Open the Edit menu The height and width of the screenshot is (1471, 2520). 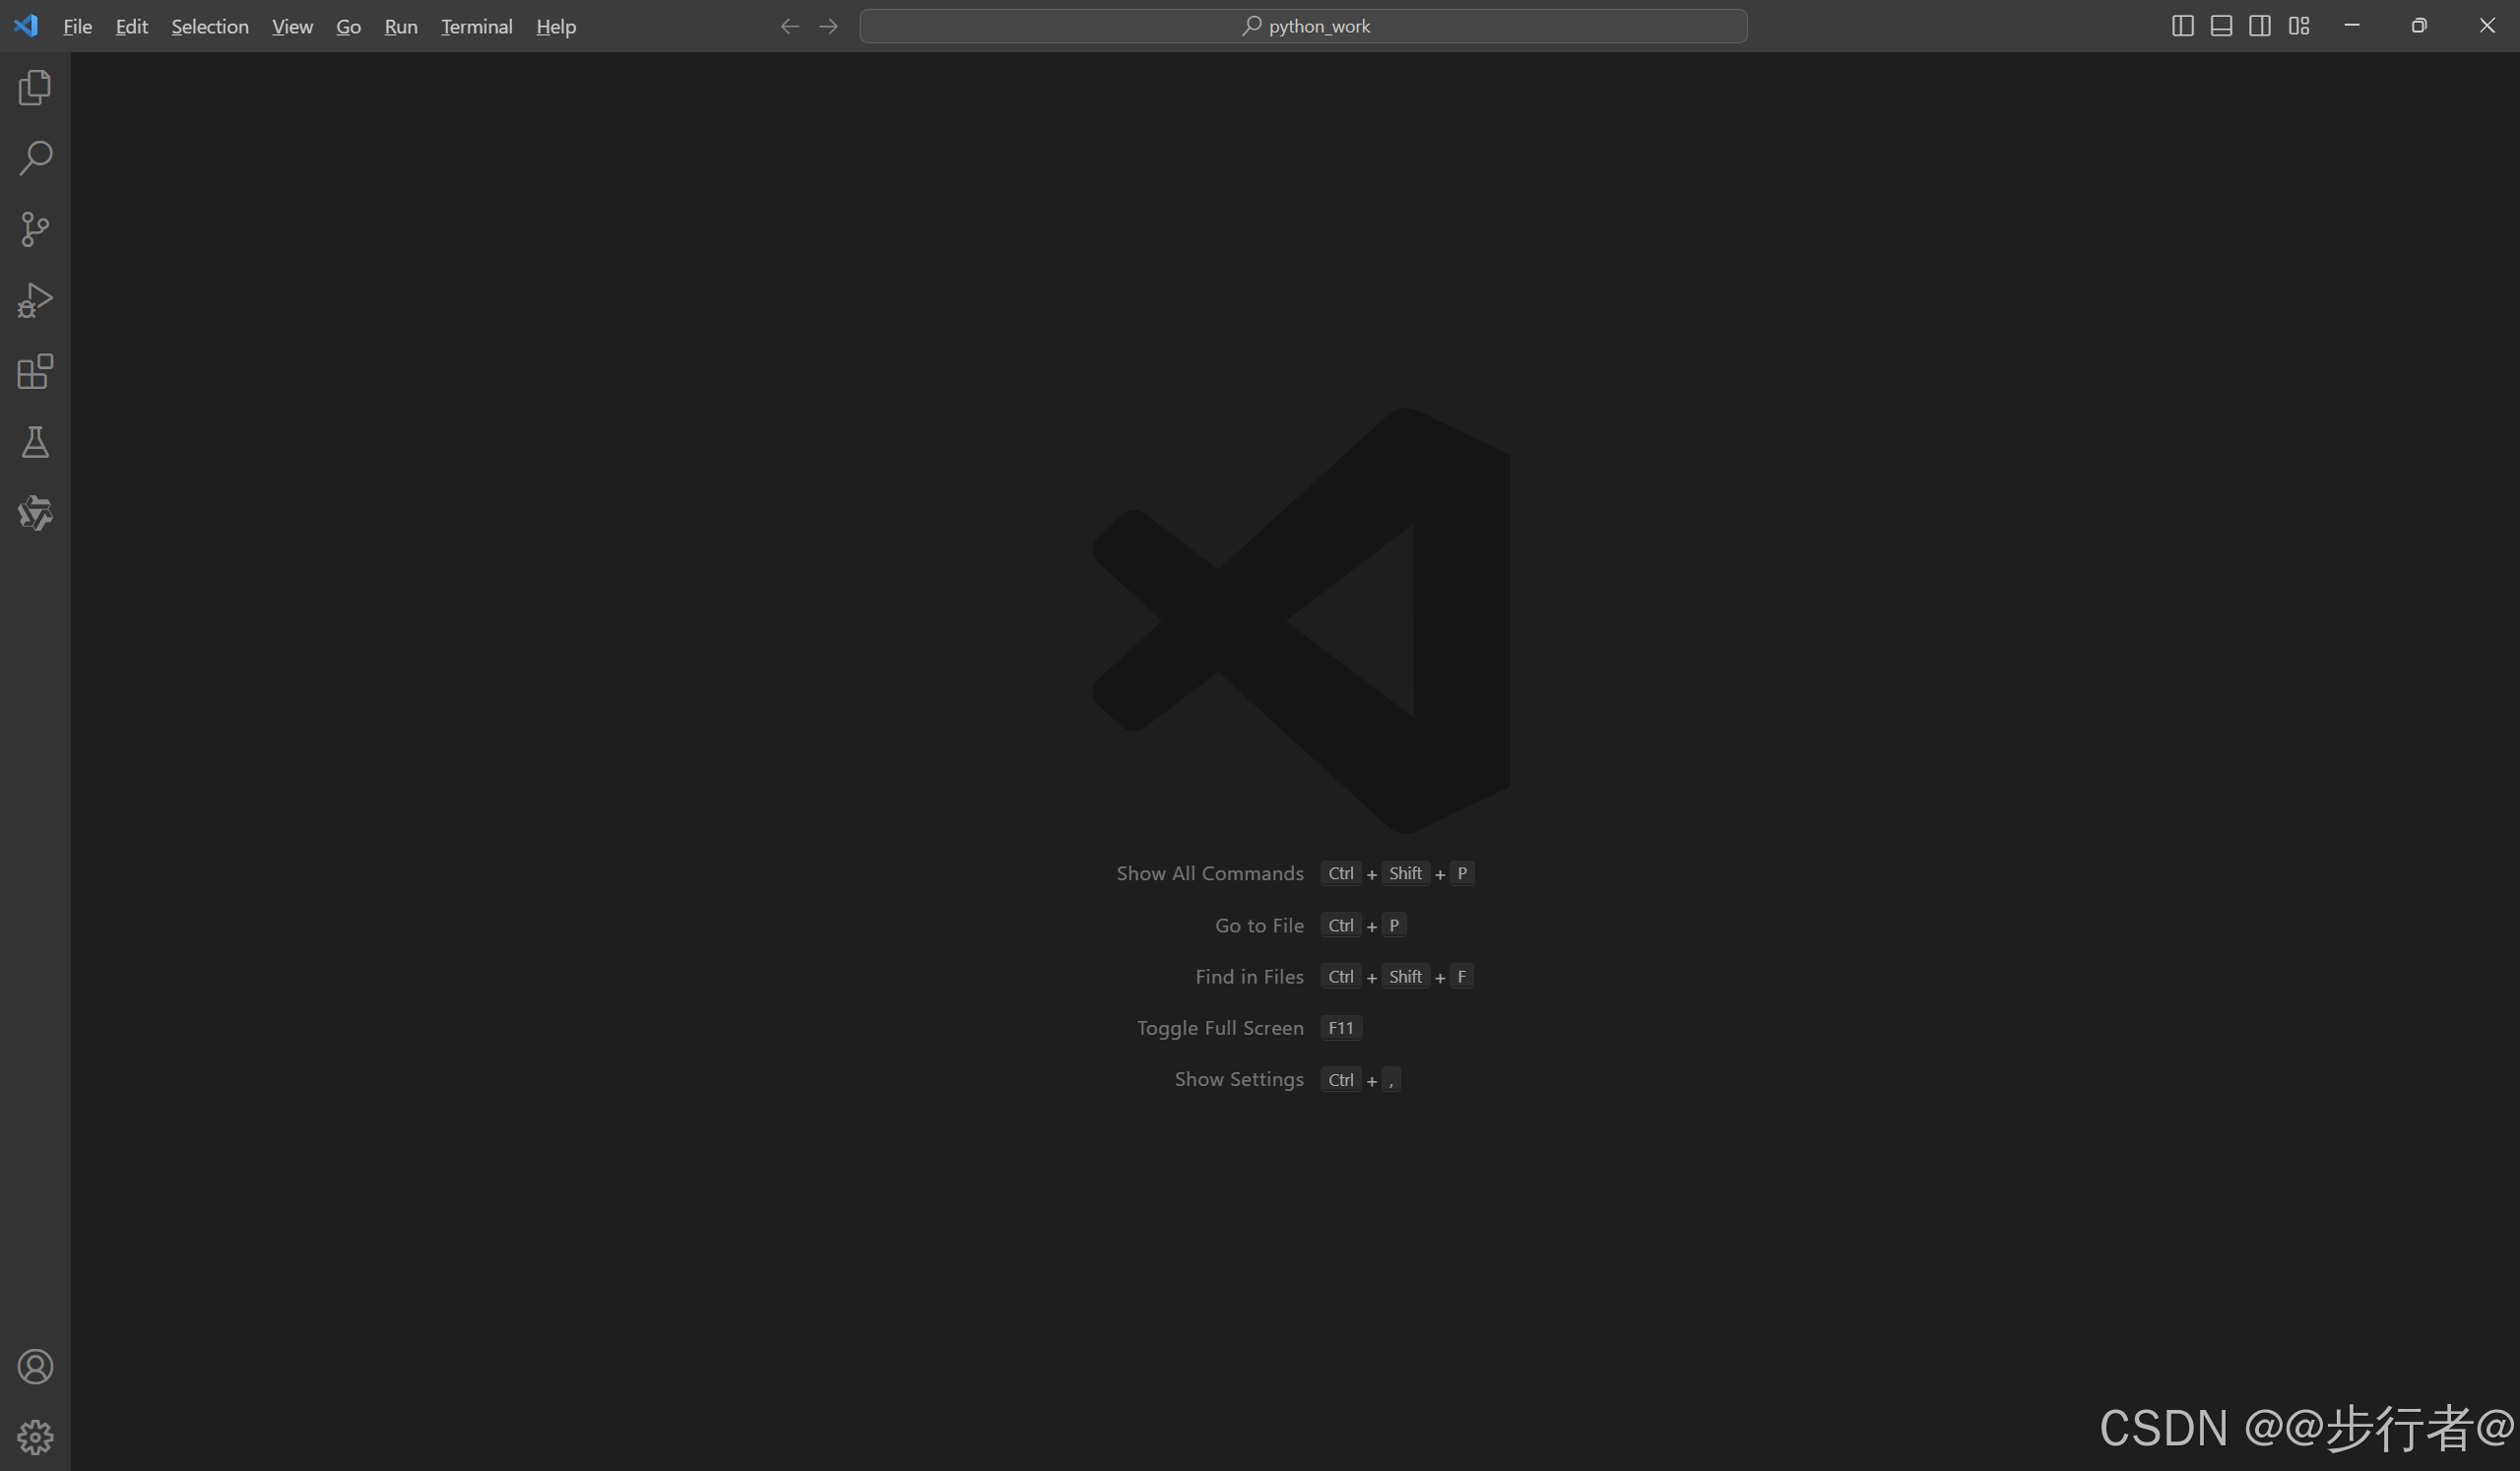click(131, 26)
